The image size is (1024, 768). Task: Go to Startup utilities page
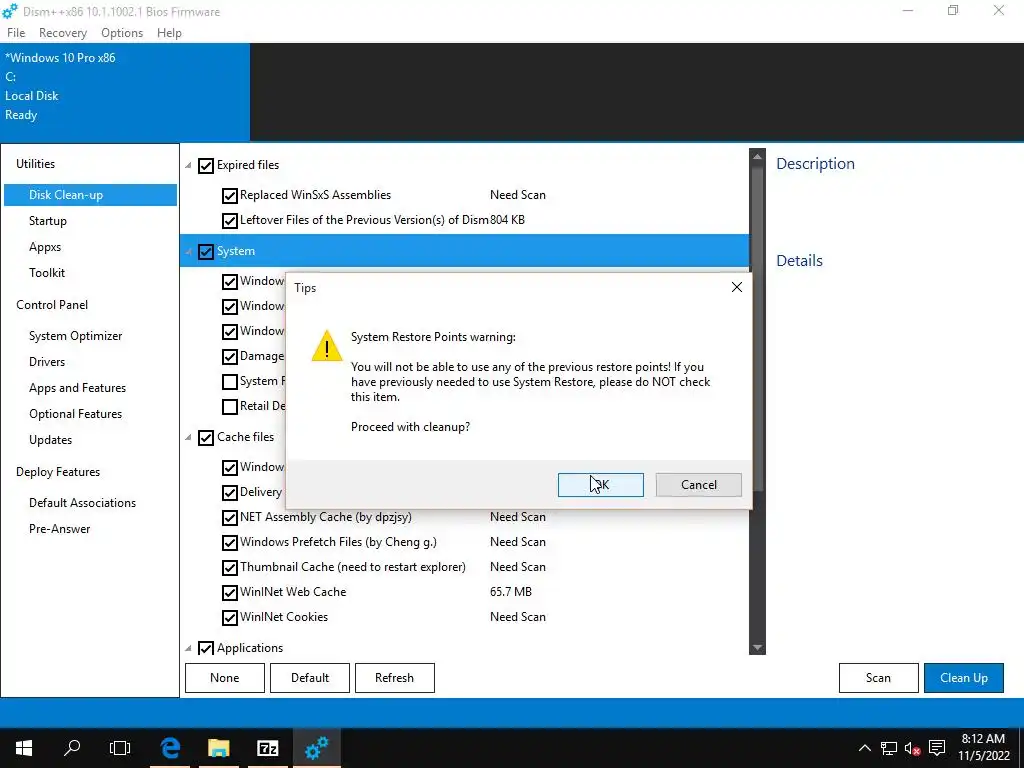tap(48, 221)
